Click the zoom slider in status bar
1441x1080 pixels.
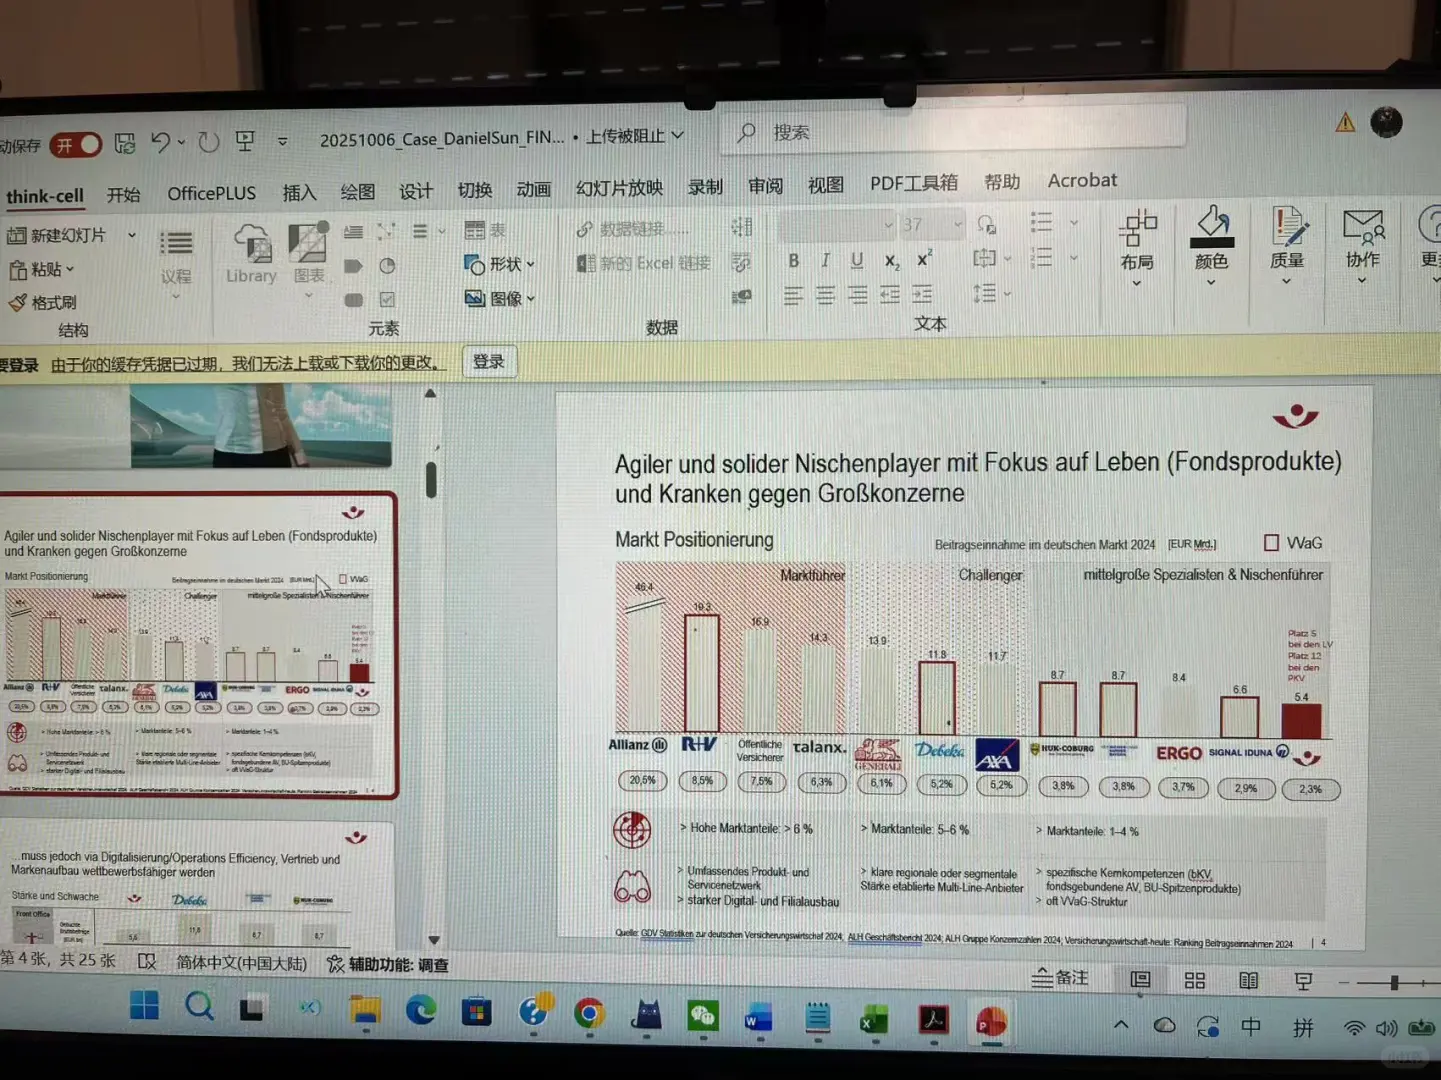click(x=1392, y=982)
